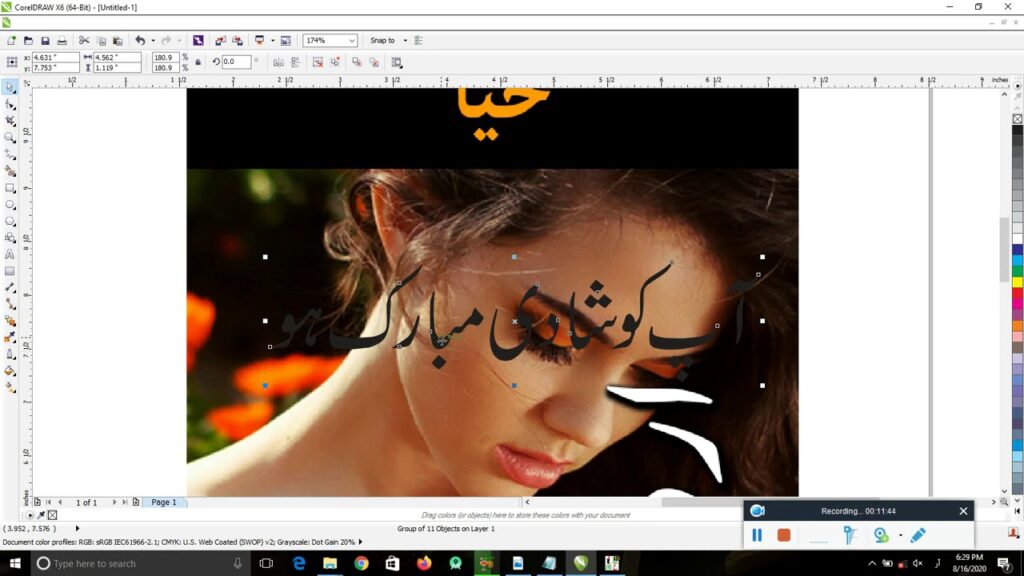Select the Pick tool
The width and height of the screenshot is (1024, 576).
click(10, 88)
